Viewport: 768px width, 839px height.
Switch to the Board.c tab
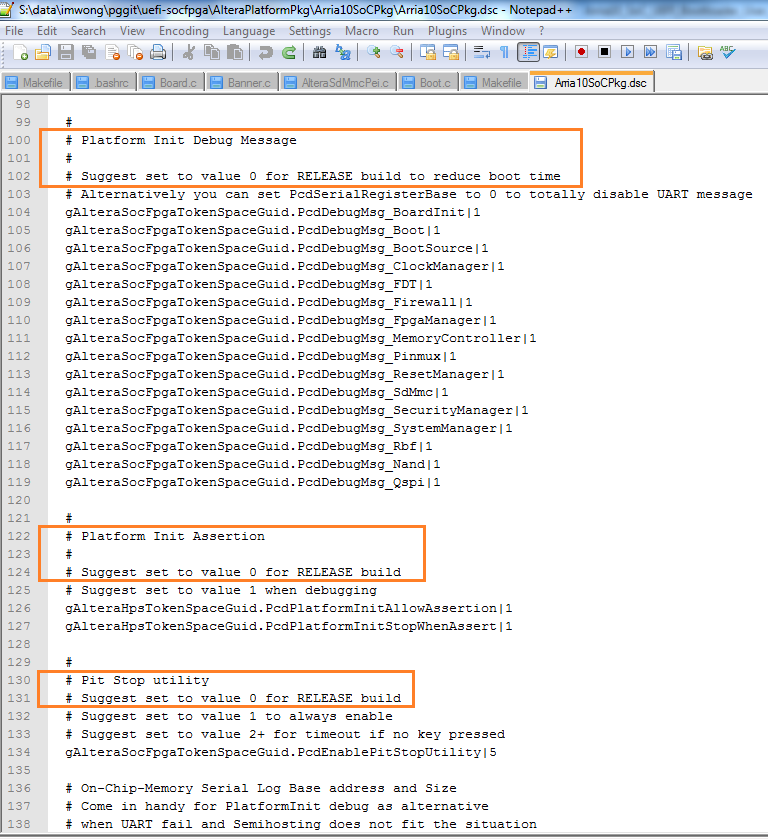point(170,82)
